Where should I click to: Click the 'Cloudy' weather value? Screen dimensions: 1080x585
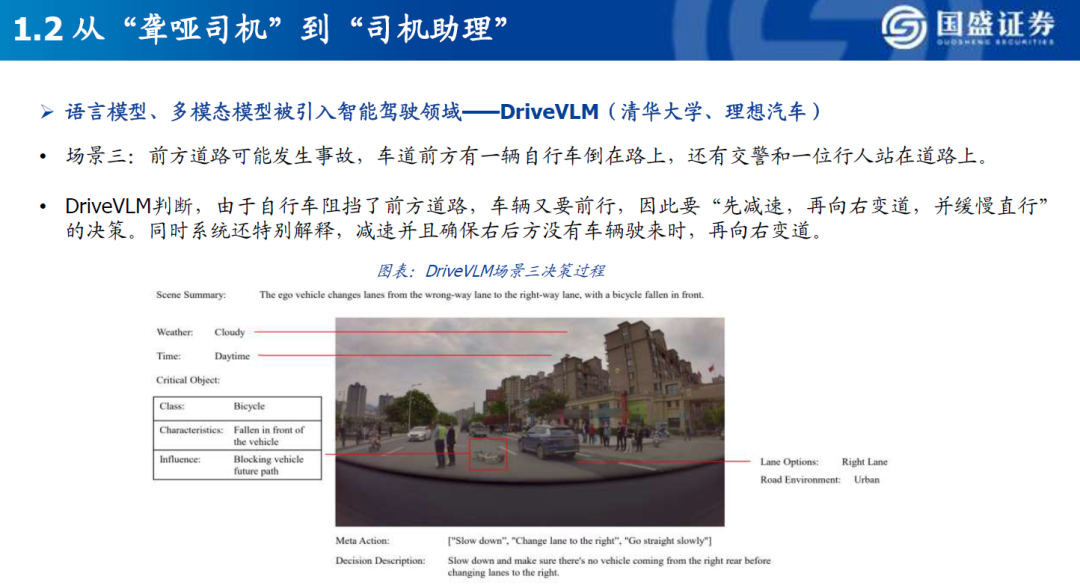coord(229,332)
